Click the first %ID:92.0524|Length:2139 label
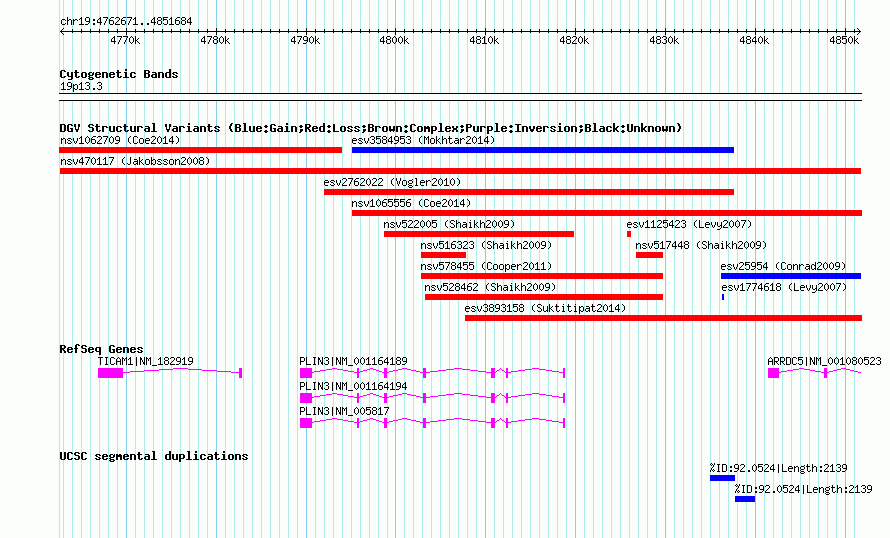890x538 pixels. [x=778, y=468]
